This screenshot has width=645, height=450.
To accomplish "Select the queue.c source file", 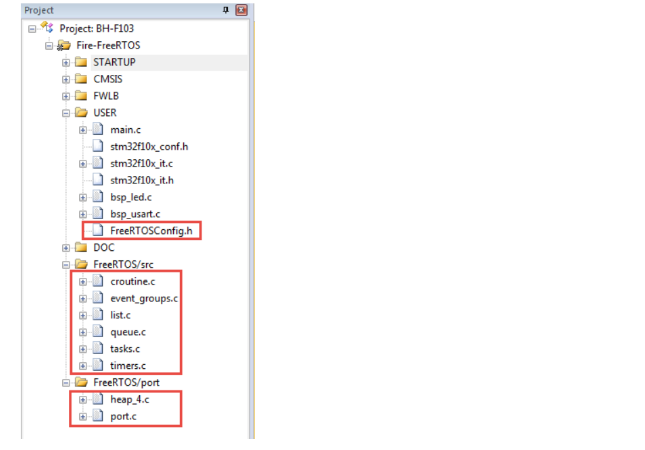I will tap(128, 332).
